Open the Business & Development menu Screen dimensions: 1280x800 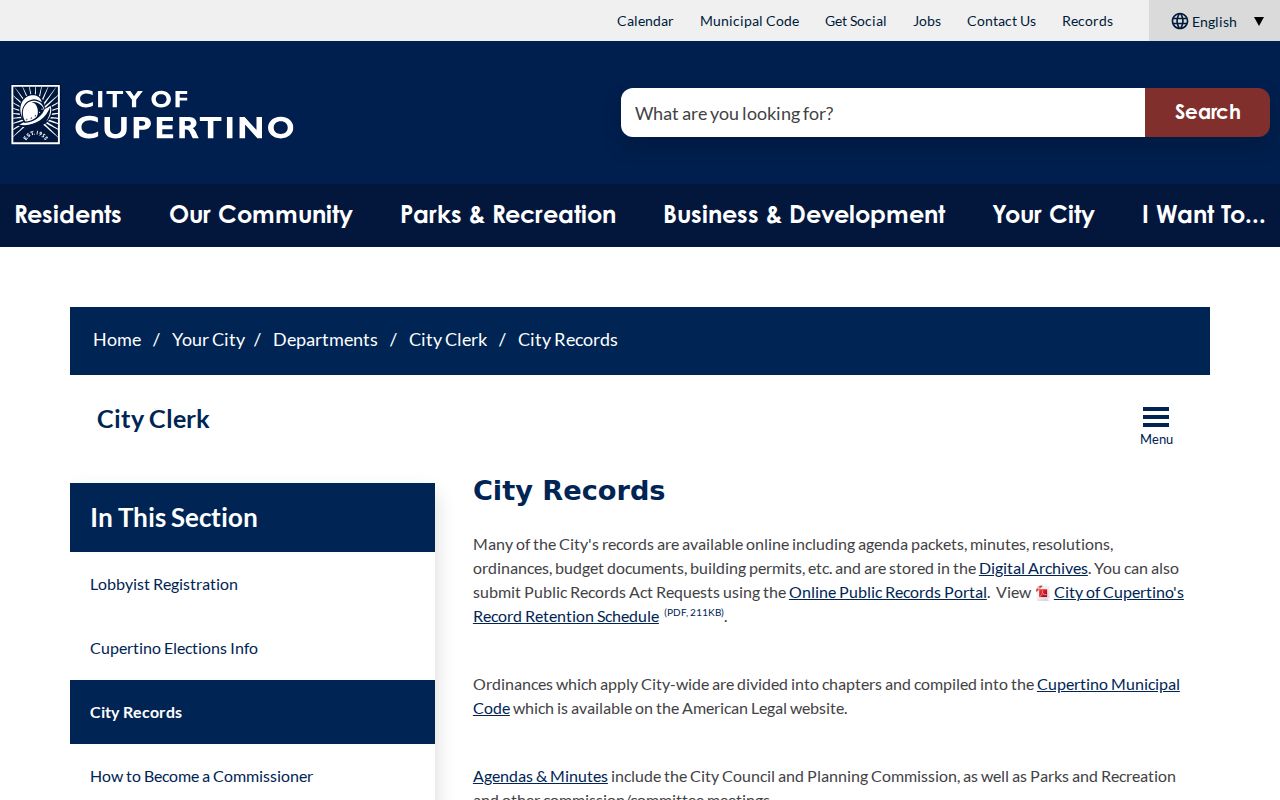[x=804, y=215]
